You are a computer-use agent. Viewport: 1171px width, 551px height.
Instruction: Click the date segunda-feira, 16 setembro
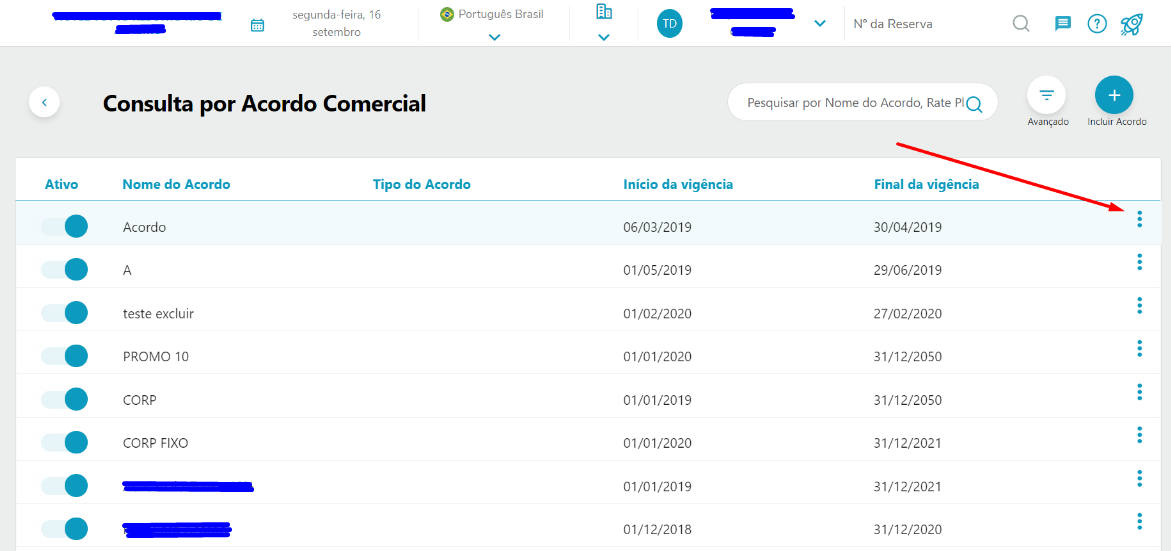click(337, 24)
